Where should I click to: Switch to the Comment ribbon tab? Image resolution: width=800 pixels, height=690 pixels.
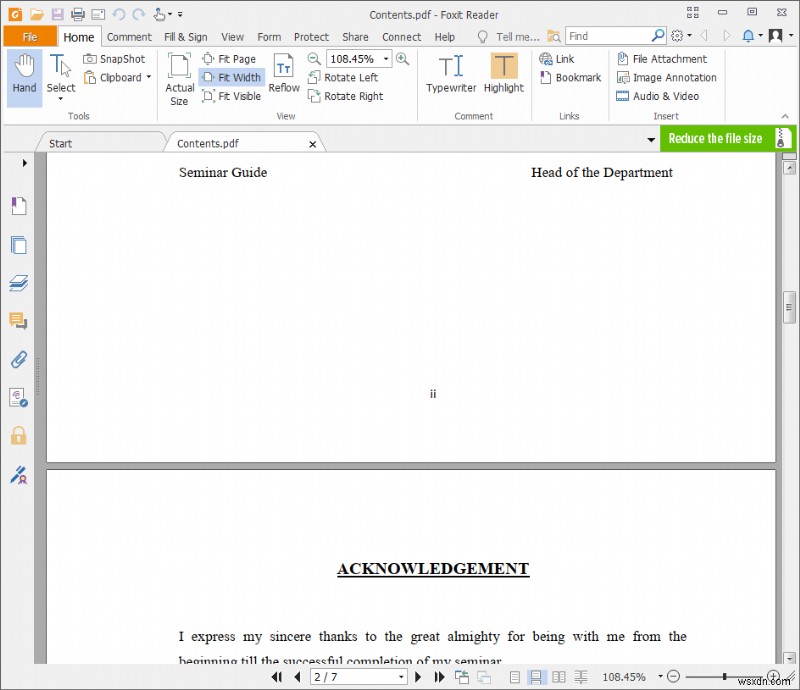[x=129, y=36]
